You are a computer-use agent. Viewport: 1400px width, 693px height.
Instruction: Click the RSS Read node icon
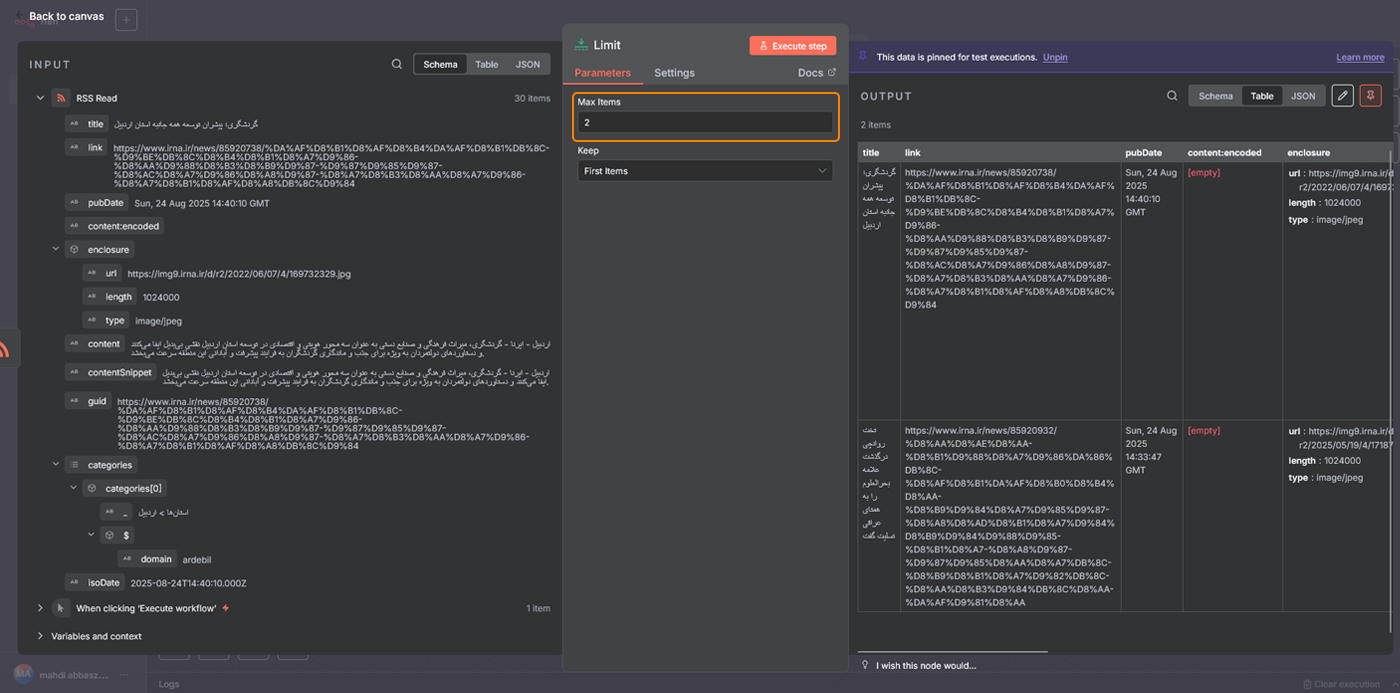pos(60,98)
